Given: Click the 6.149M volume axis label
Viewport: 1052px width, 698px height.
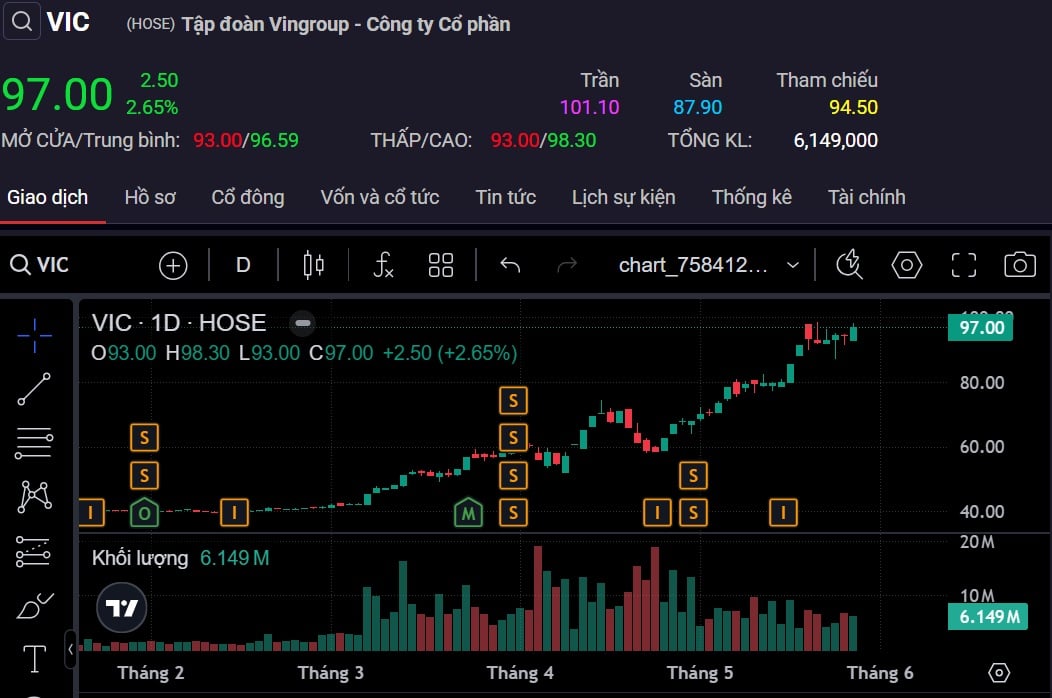Looking at the screenshot, I should tap(988, 617).
